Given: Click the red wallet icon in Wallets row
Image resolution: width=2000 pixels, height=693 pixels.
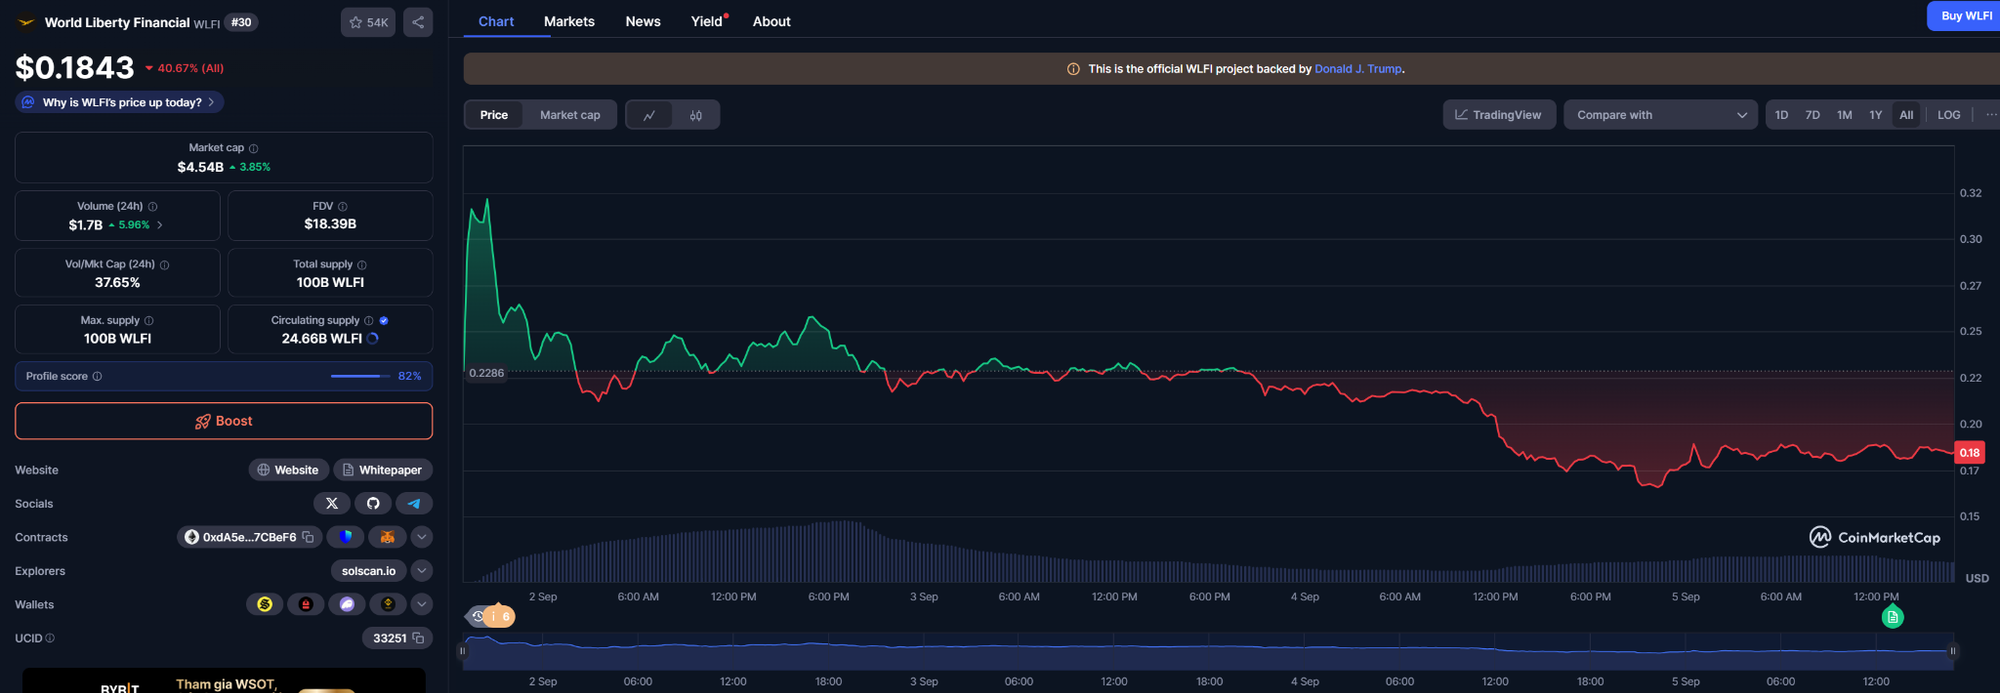Looking at the screenshot, I should coord(306,605).
